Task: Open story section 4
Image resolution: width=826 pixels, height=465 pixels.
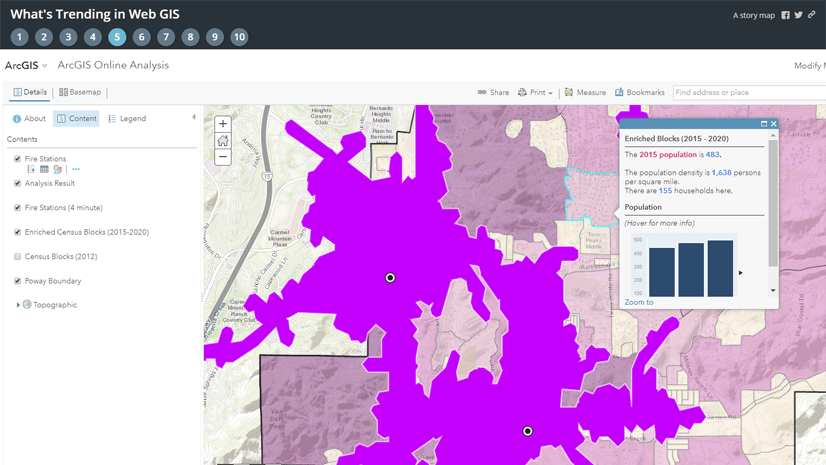Action: tap(93, 37)
